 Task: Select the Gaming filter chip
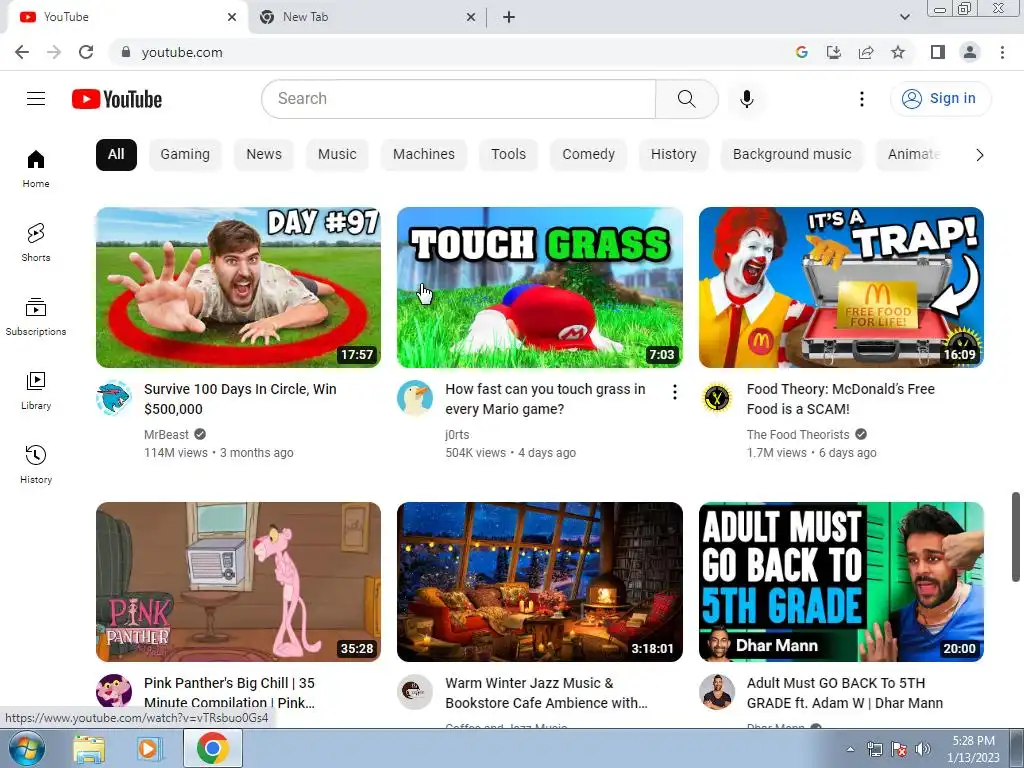click(x=185, y=155)
